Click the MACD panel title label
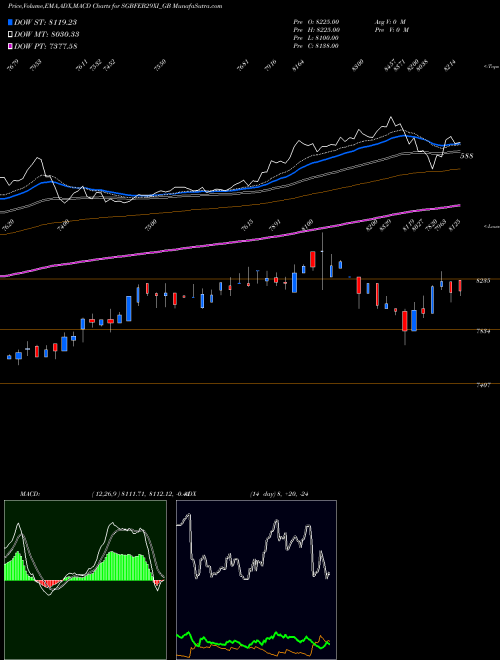 click(30, 494)
